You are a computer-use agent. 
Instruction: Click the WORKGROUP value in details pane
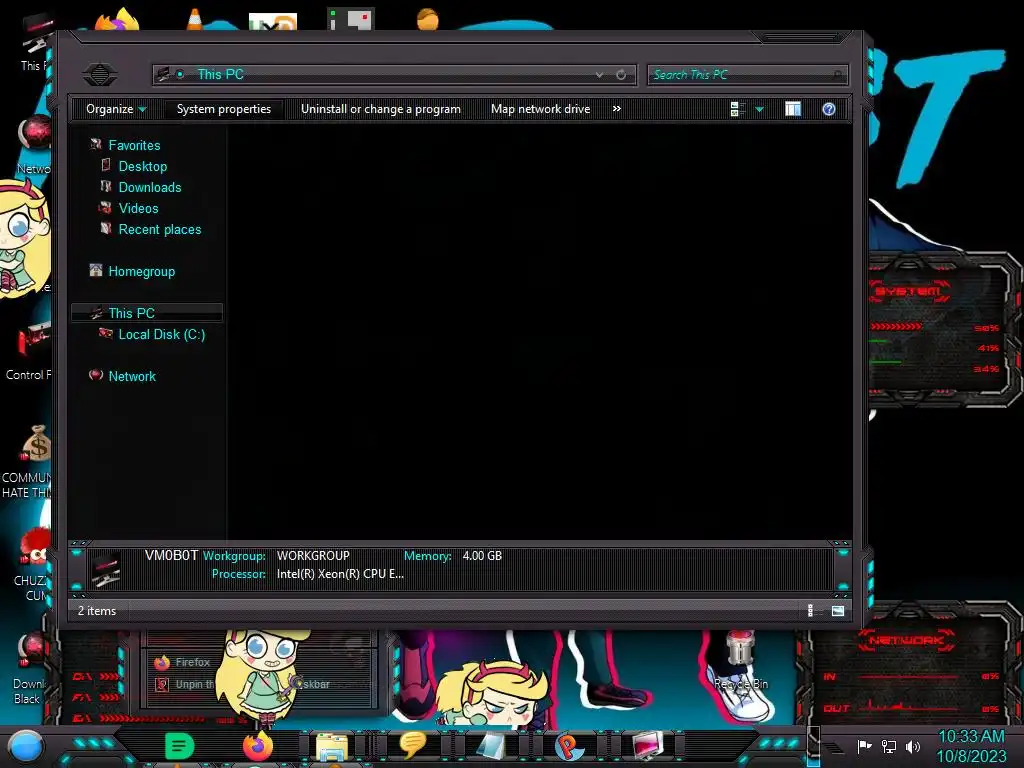(313, 556)
